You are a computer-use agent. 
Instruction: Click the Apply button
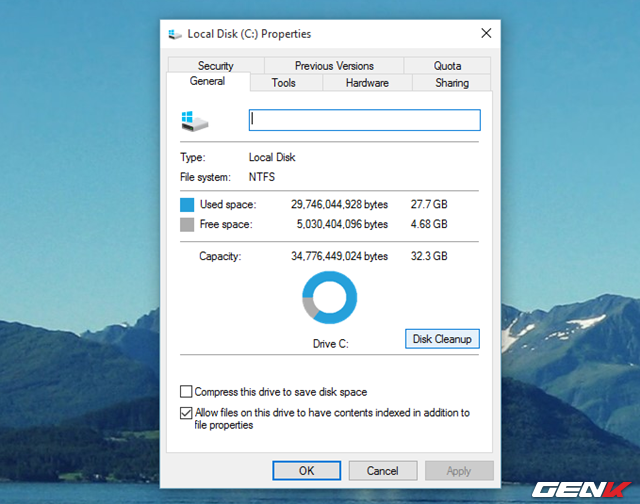[x=459, y=471]
